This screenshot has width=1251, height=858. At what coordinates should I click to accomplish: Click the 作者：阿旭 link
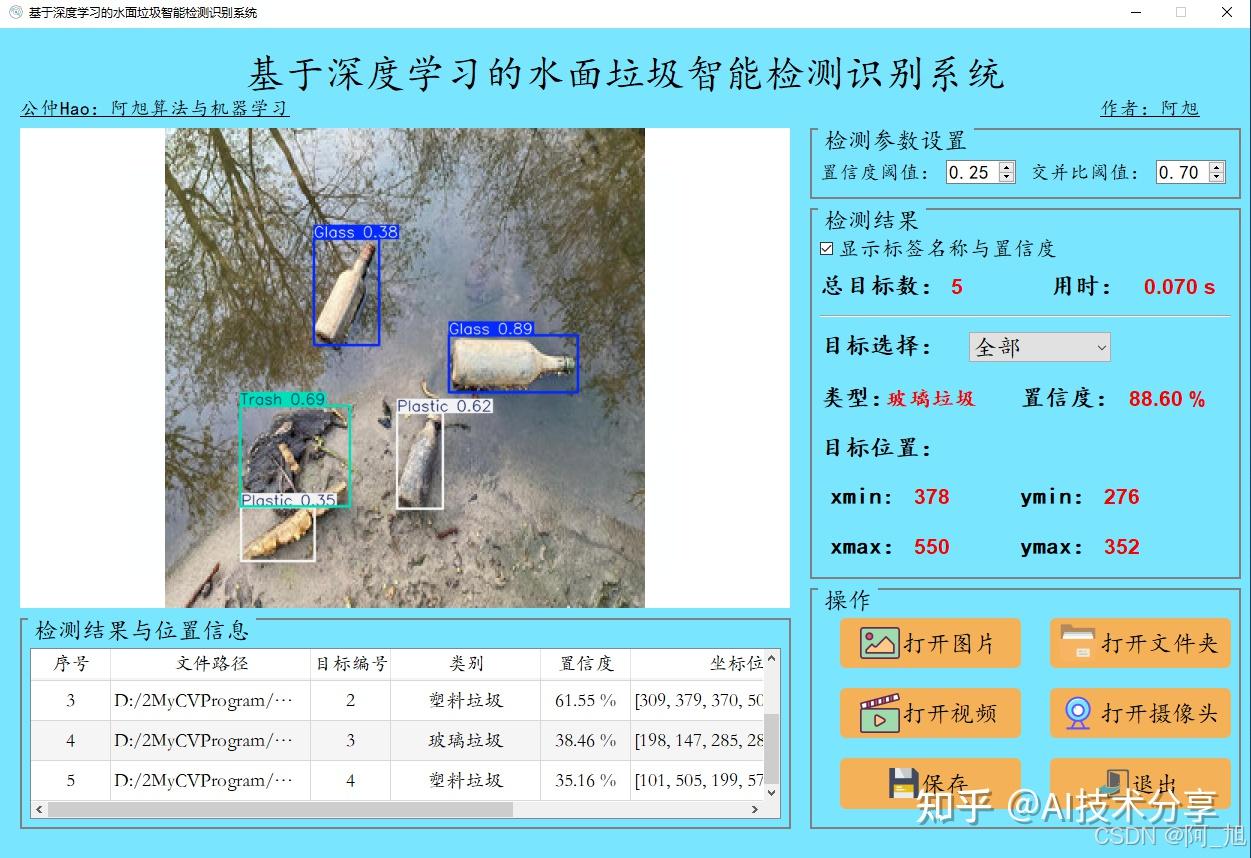point(1150,109)
